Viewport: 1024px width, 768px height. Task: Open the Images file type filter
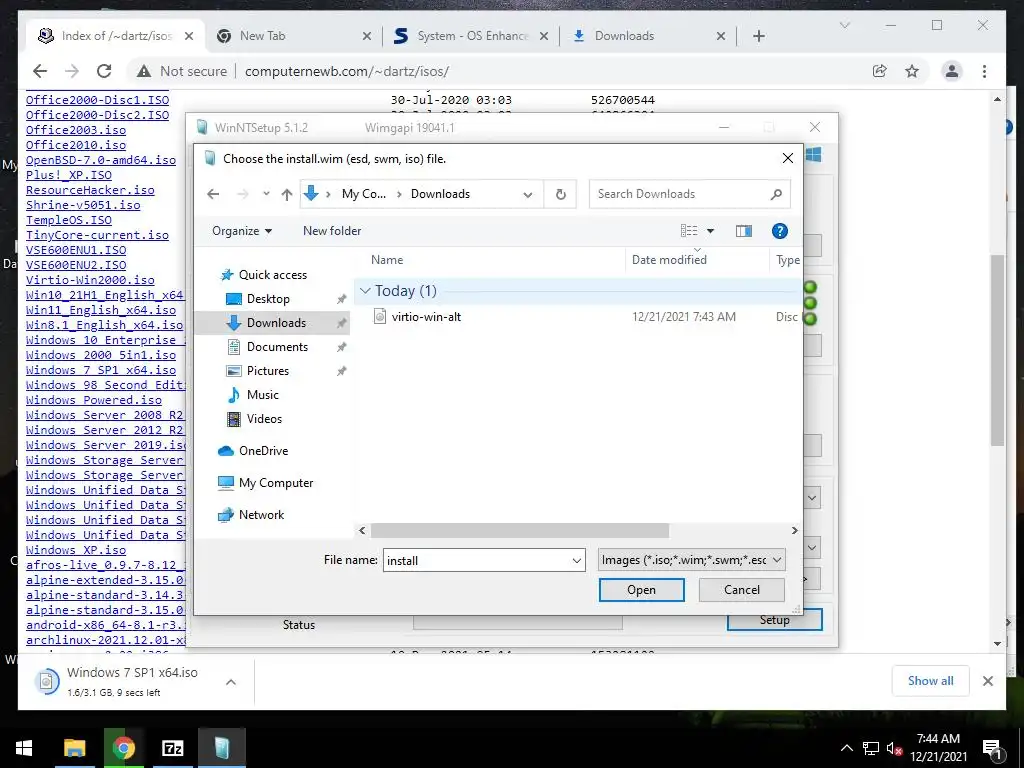pyautogui.click(x=692, y=560)
